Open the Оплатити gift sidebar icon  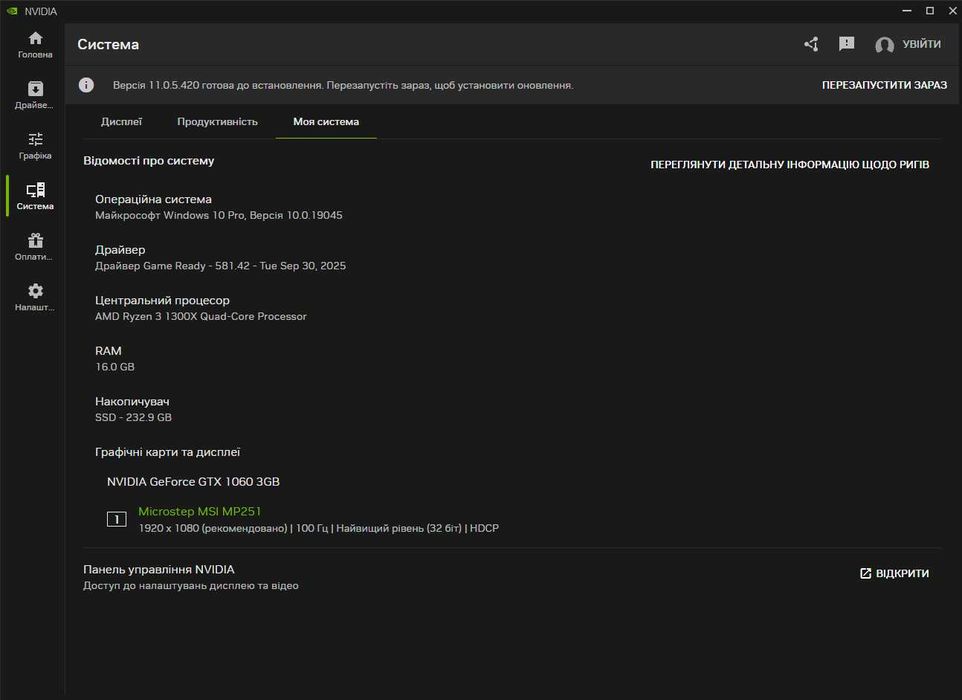tap(35, 246)
